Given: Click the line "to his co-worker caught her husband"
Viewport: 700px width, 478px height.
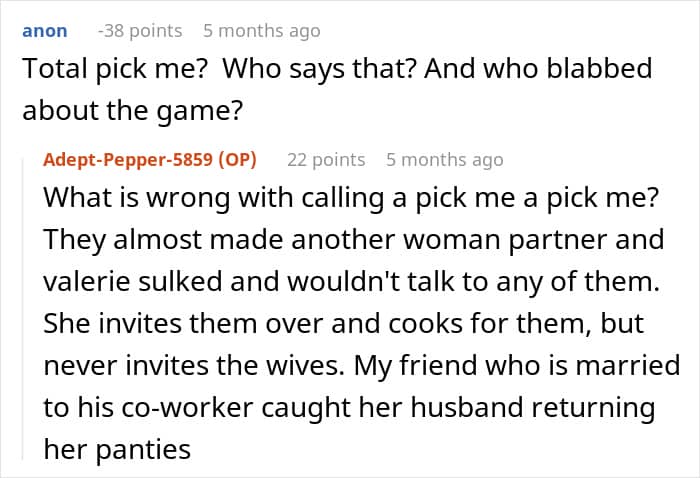Looking at the screenshot, I should 349,407.
